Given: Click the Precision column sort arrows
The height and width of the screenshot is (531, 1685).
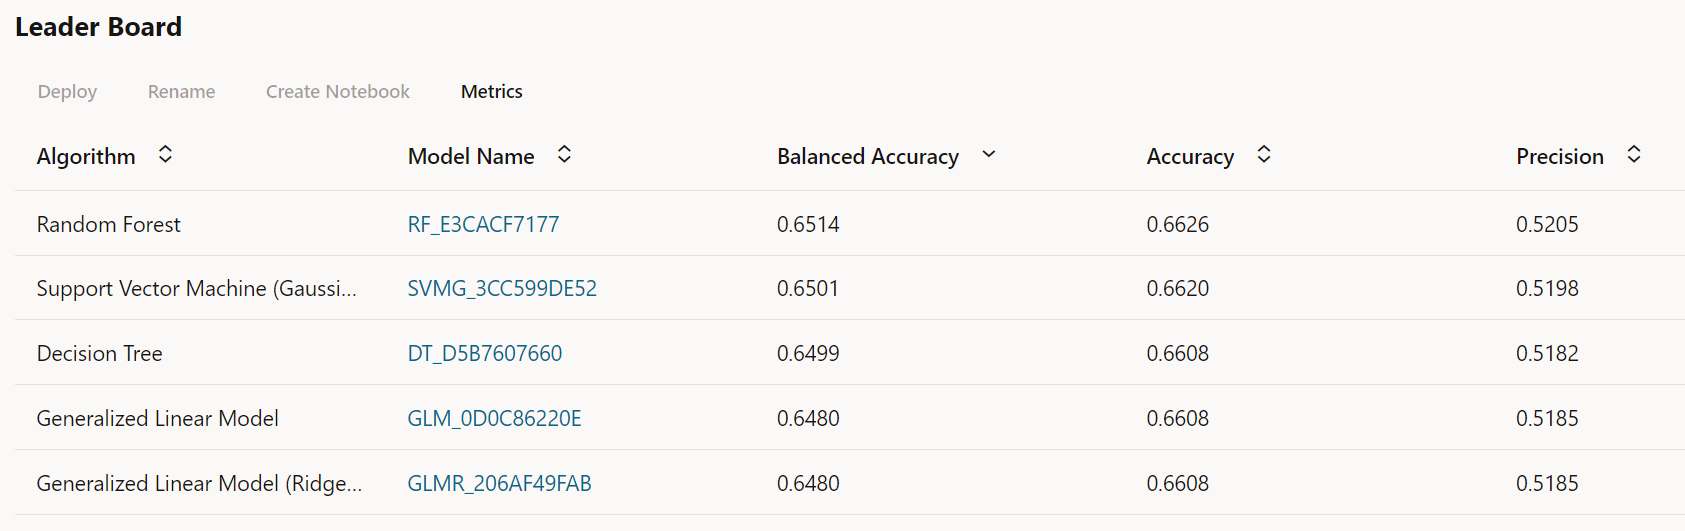Looking at the screenshot, I should tap(1634, 155).
